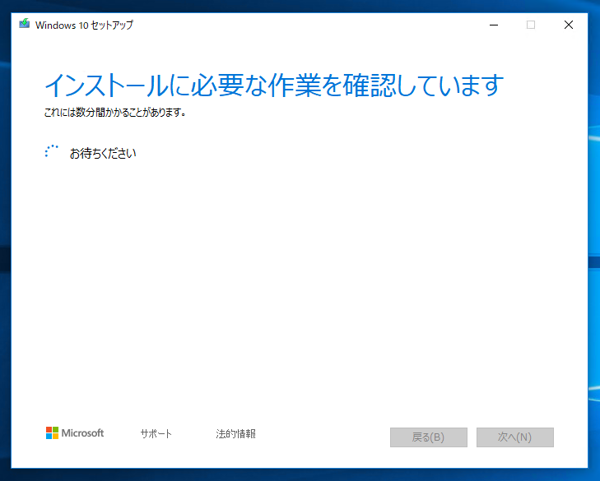Click the text これには数分間かかることがあります。
The height and width of the screenshot is (481, 600).
coord(115,113)
